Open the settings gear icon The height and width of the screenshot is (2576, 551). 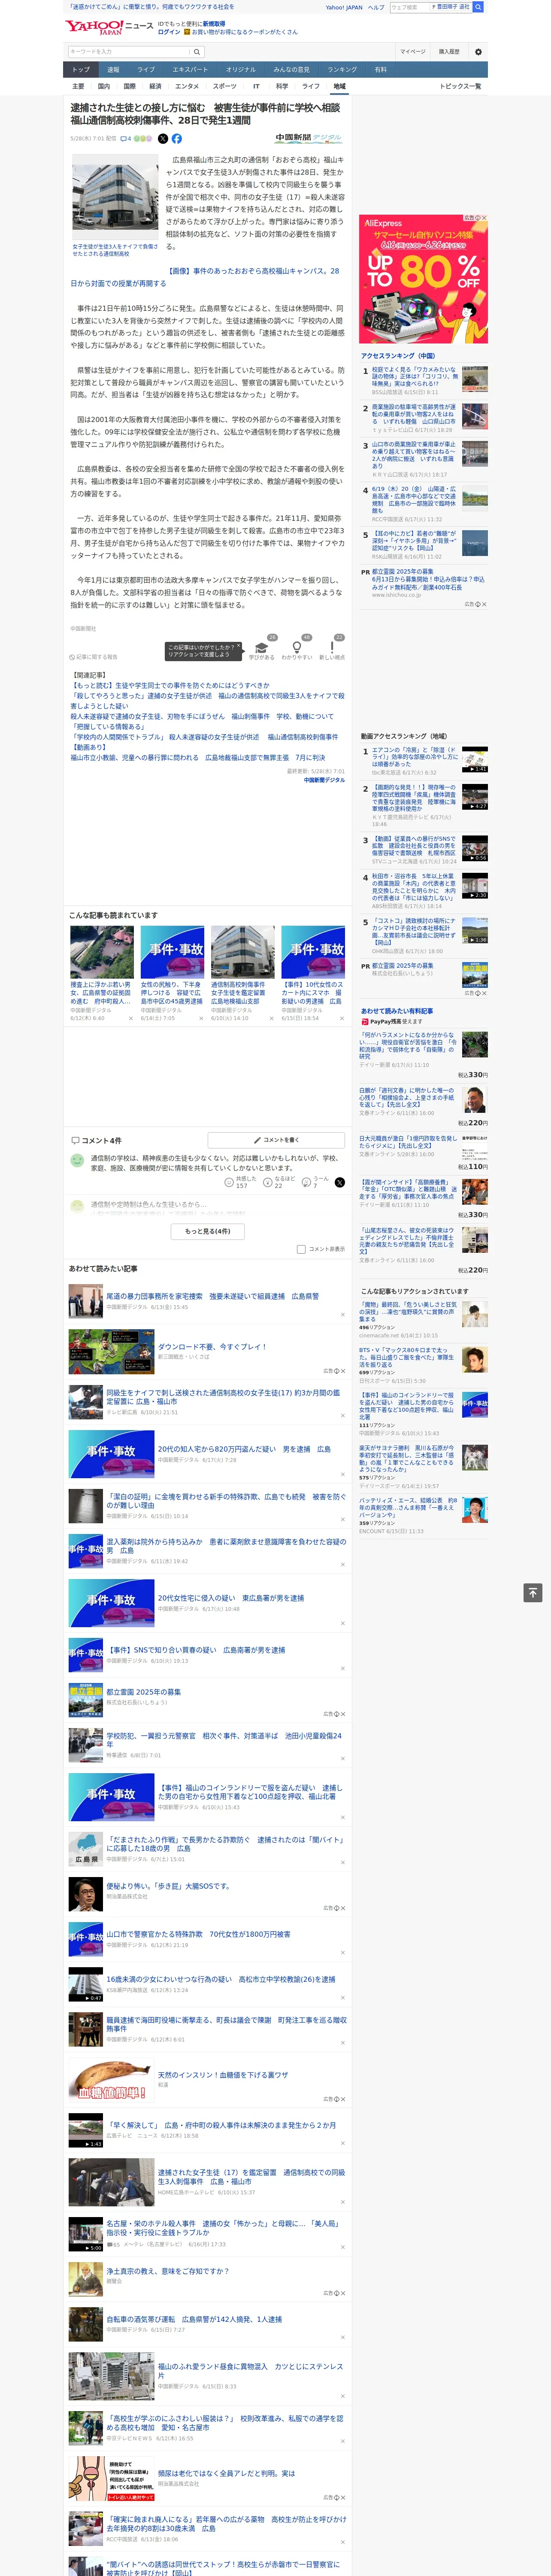pos(478,51)
